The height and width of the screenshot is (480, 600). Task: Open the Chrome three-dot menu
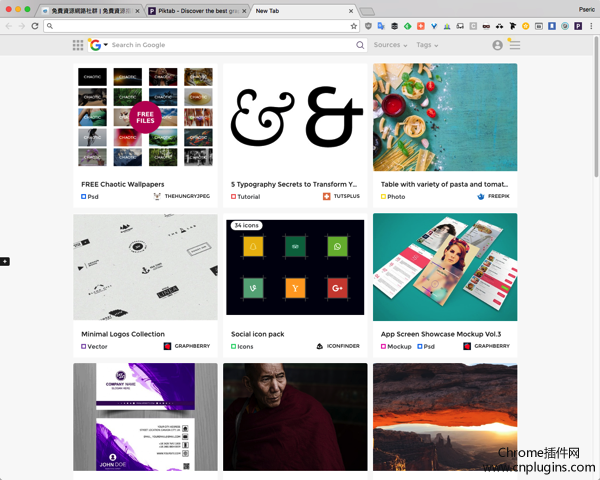click(591, 26)
